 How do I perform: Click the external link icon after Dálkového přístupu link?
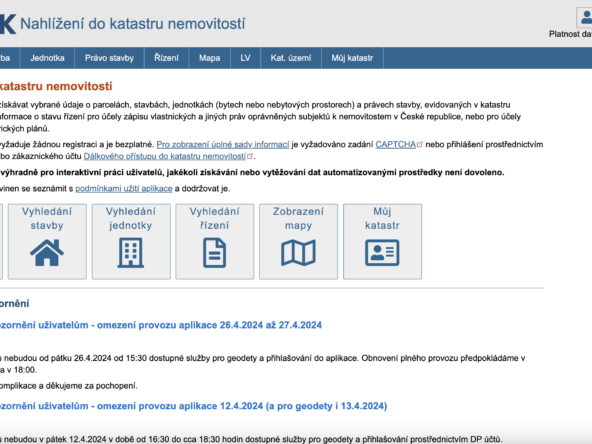point(250,156)
